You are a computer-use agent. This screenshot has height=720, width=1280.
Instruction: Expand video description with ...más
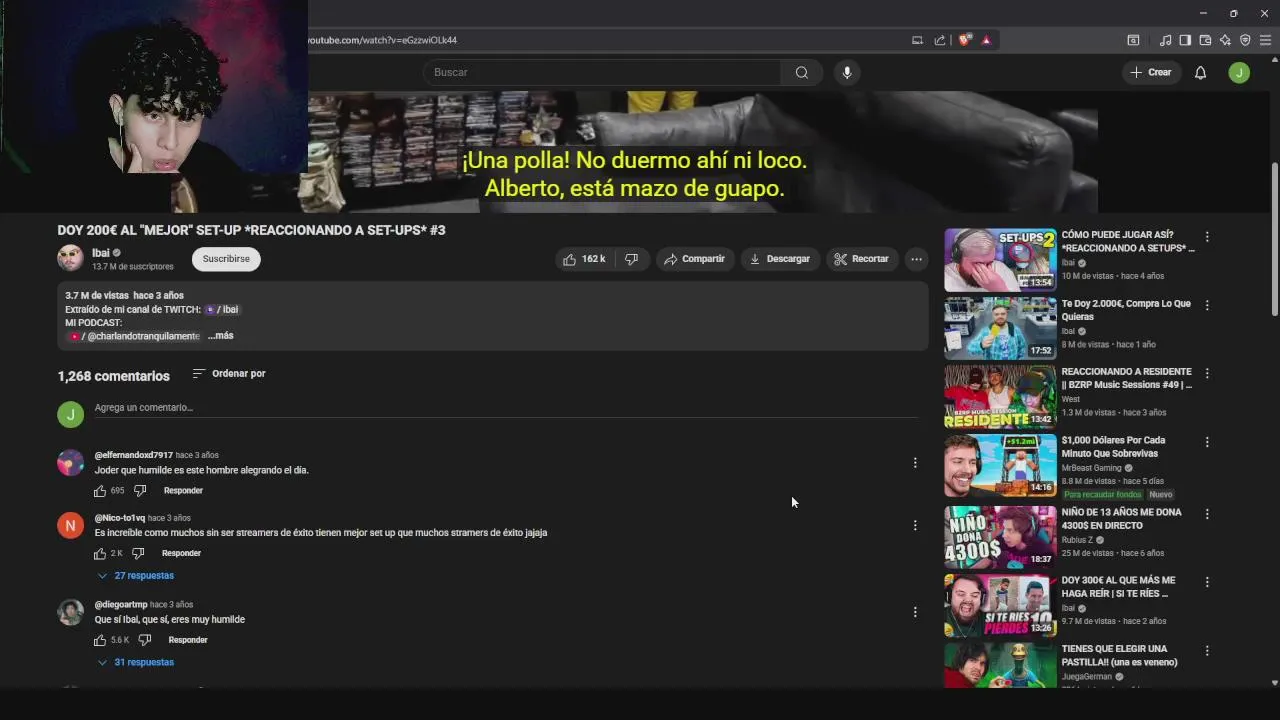coord(220,336)
